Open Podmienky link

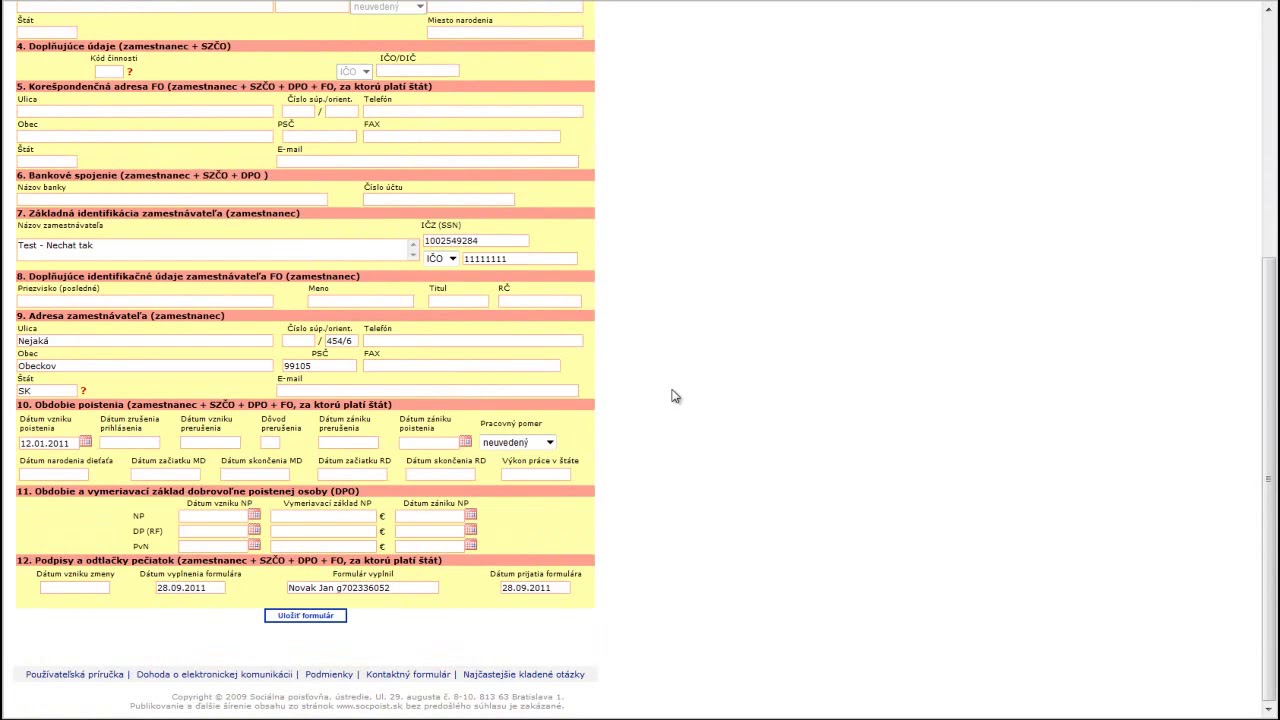point(329,674)
